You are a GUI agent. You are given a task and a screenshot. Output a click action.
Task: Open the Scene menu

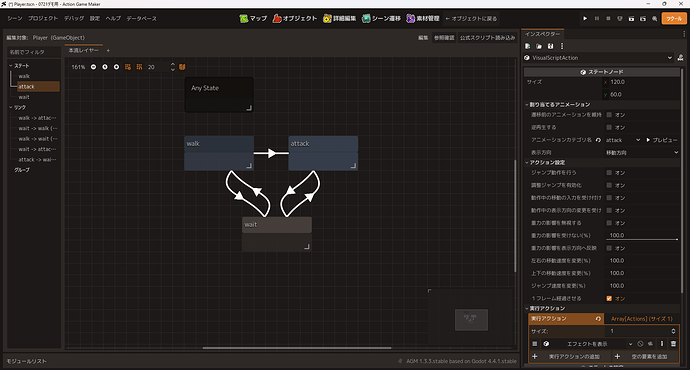[15, 18]
